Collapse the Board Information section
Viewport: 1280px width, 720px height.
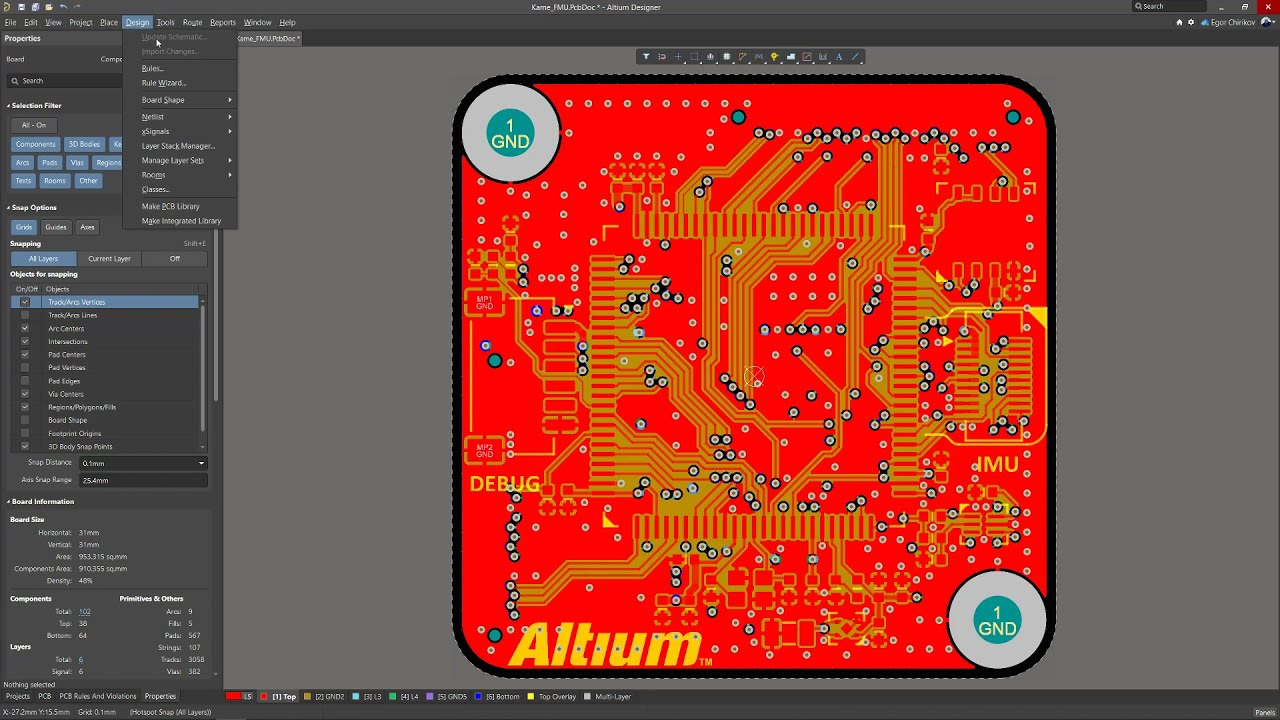point(9,501)
